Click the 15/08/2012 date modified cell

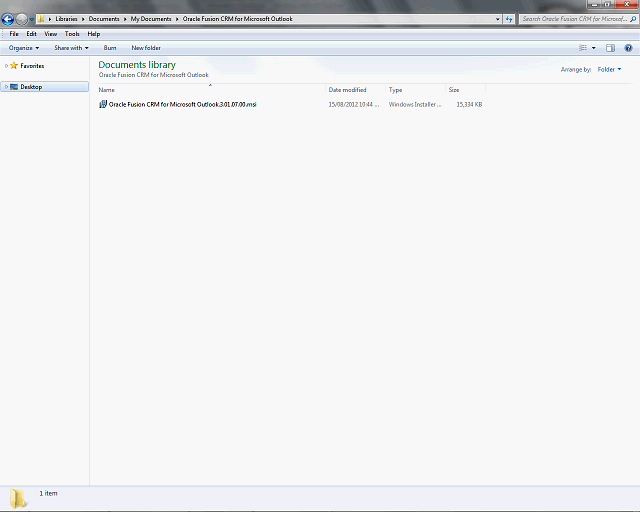click(354, 105)
